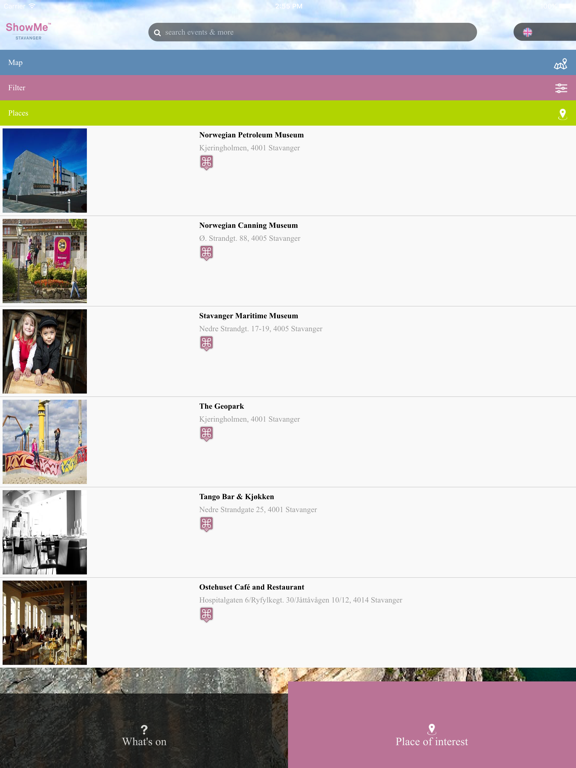The height and width of the screenshot is (768, 576).
Task: Tap Ostehuset Café interior thumbnail
Action: point(45,623)
